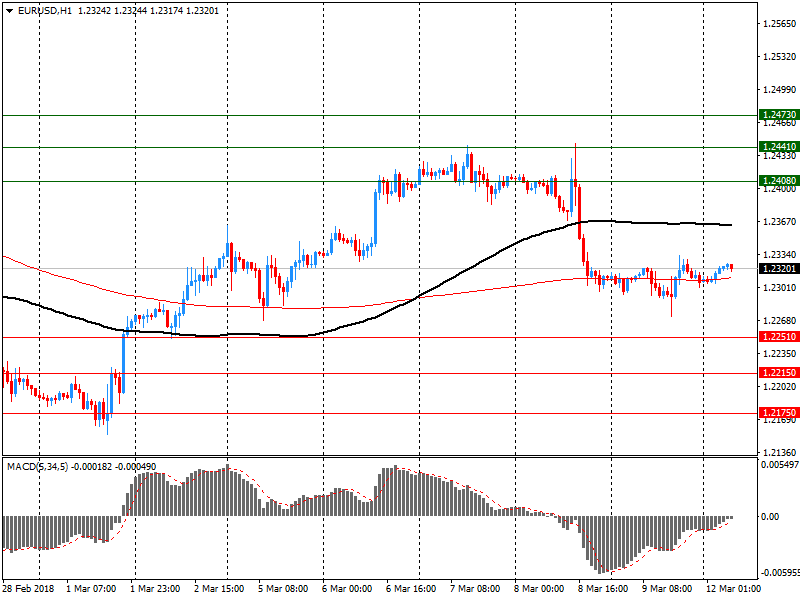Select the 6 Mar 00:00 time axis label
The height and width of the screenshot is (600, 800).
click(x=347, y=589)
